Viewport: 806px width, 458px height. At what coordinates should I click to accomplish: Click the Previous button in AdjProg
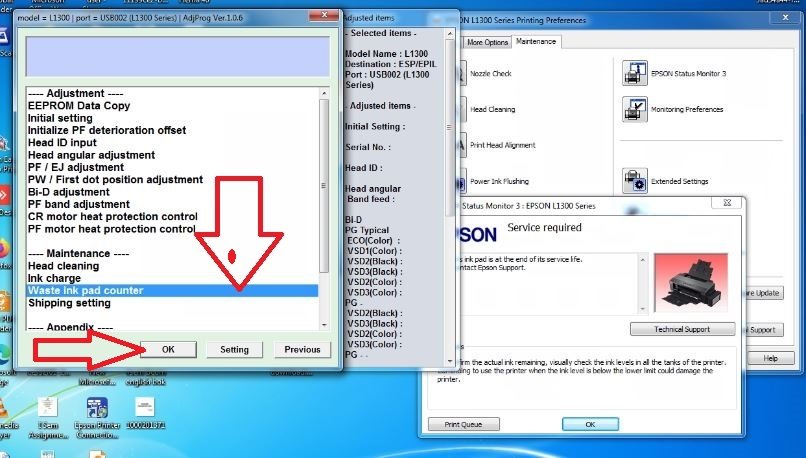302,350
